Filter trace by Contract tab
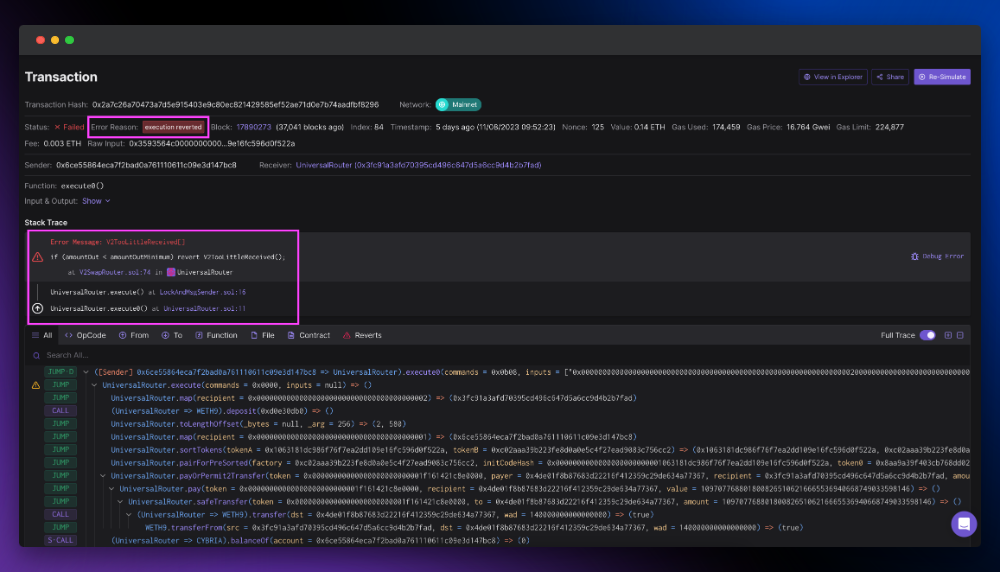 point(308,336)
